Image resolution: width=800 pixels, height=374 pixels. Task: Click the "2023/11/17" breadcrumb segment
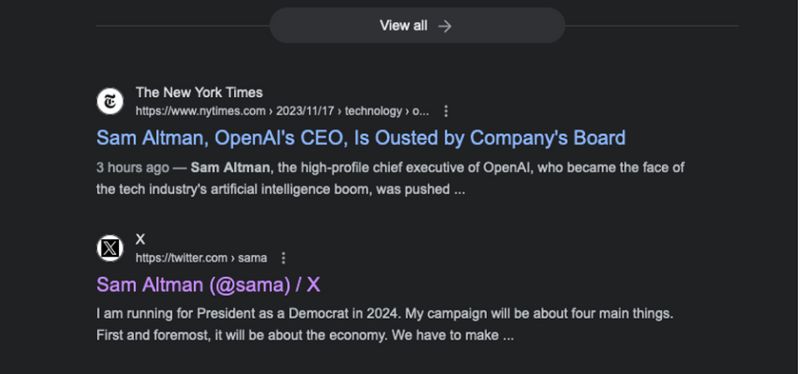[x=303, y=111]
